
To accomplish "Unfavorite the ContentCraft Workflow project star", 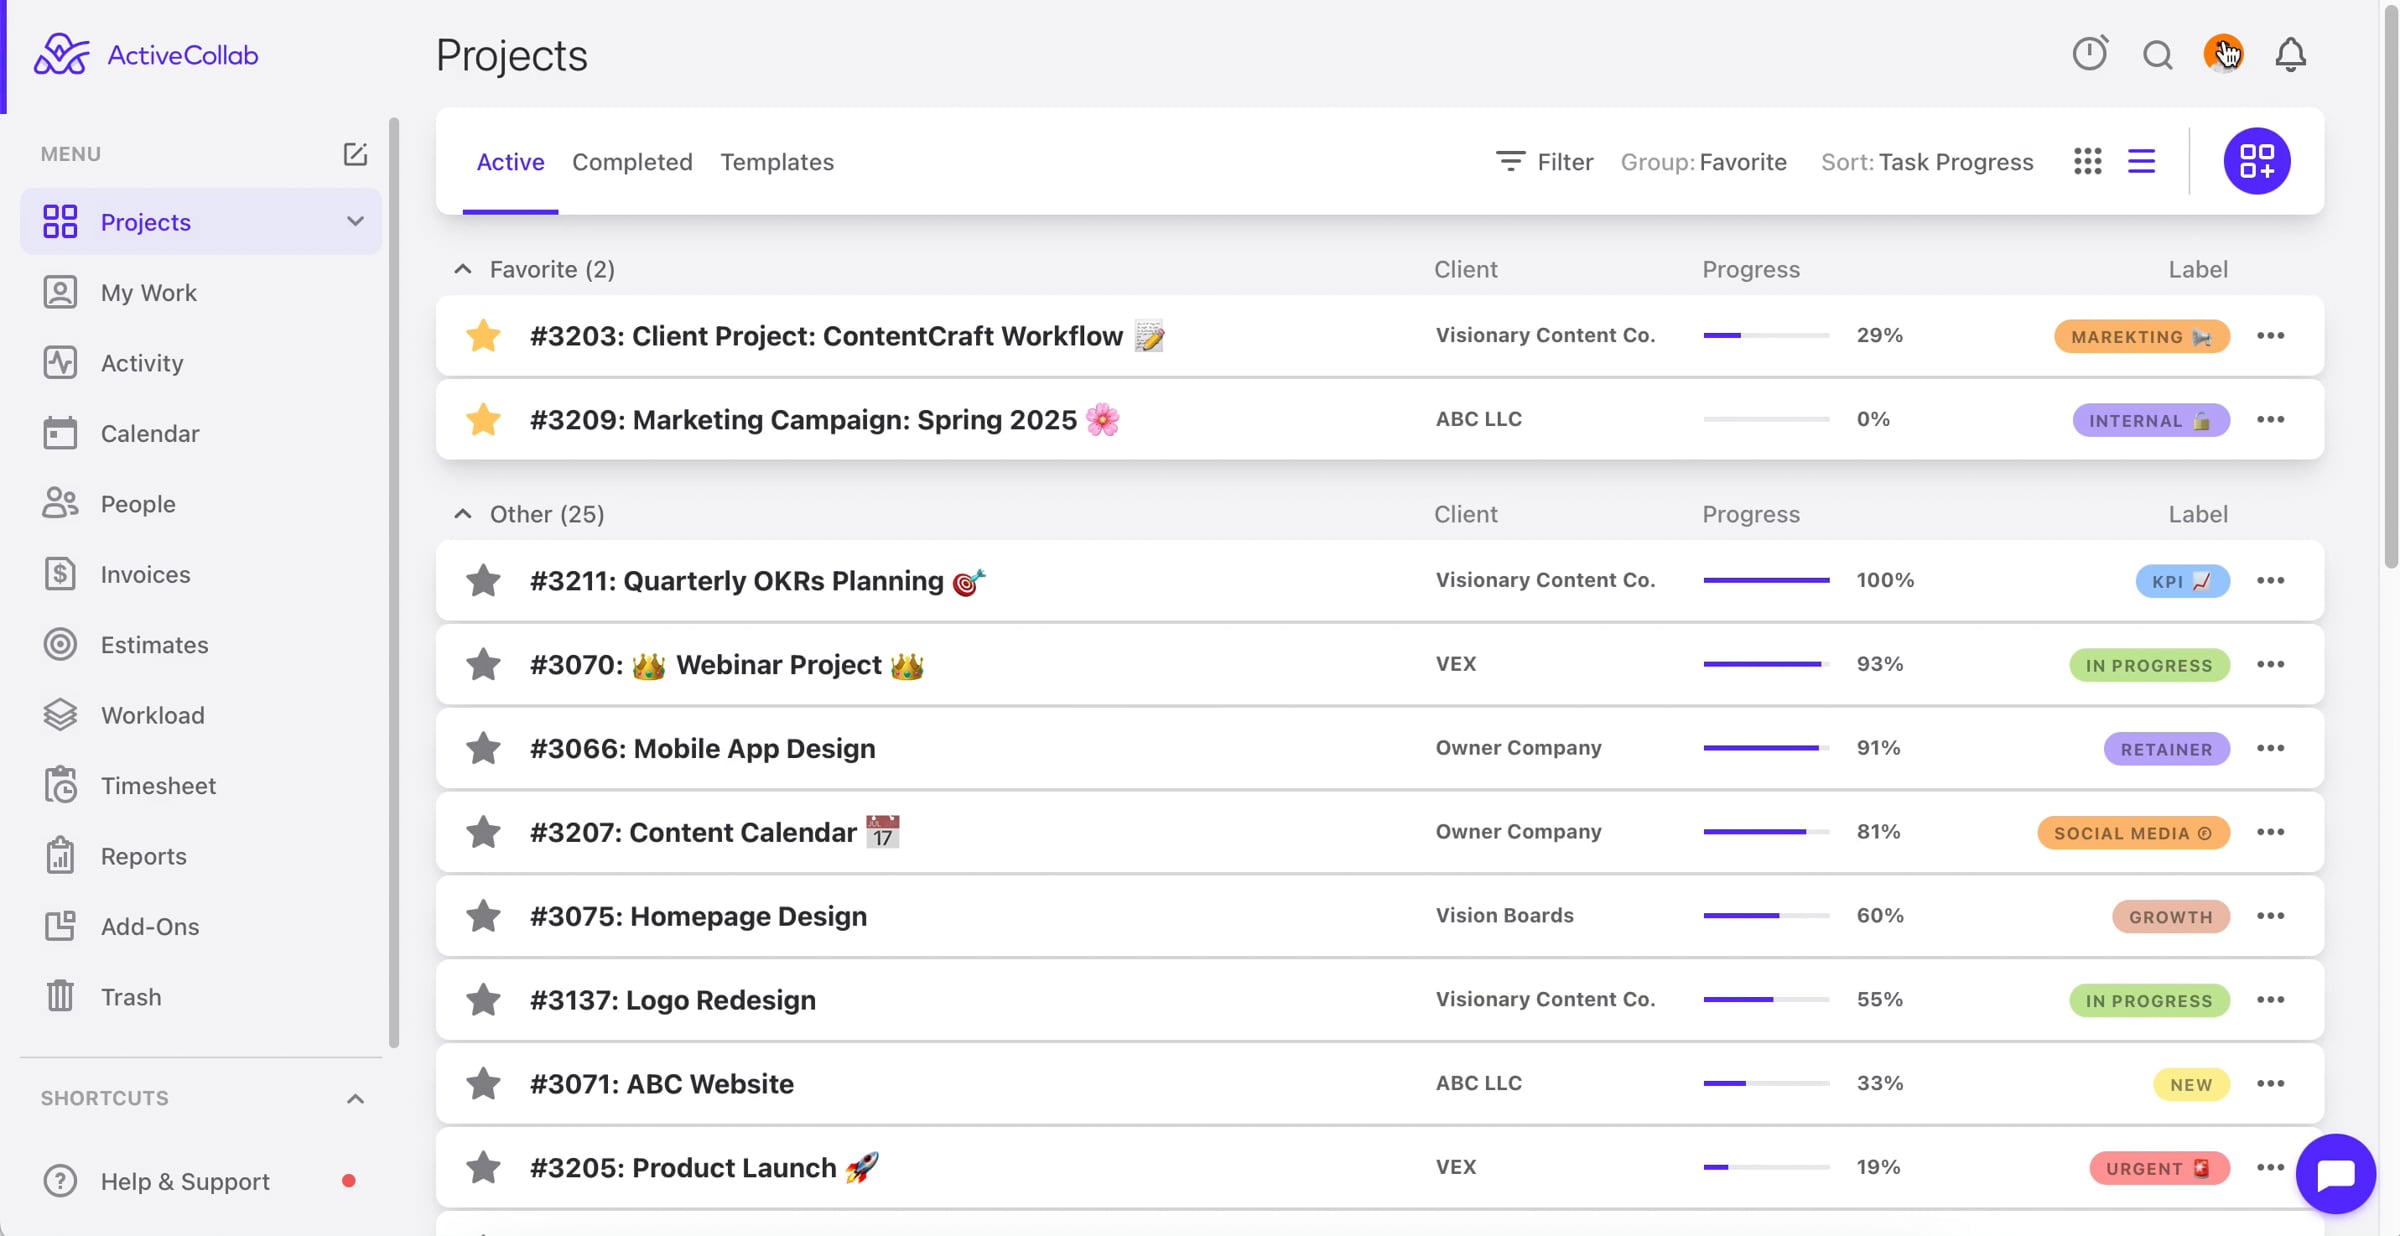I will click(483, 336).
